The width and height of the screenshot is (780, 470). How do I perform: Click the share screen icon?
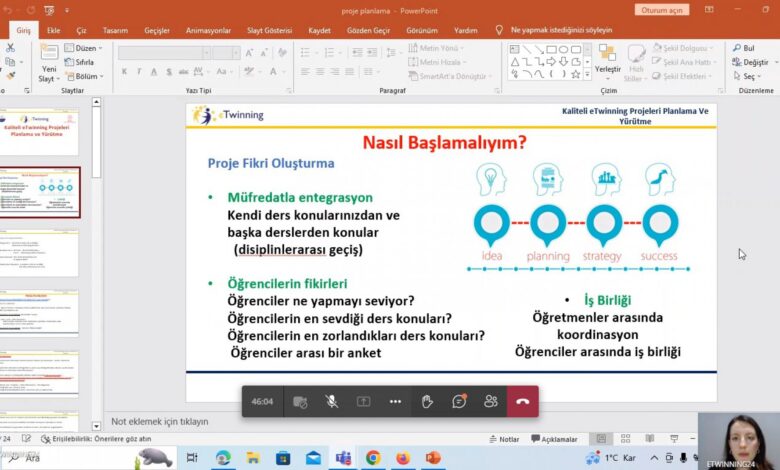click(363, 401)
